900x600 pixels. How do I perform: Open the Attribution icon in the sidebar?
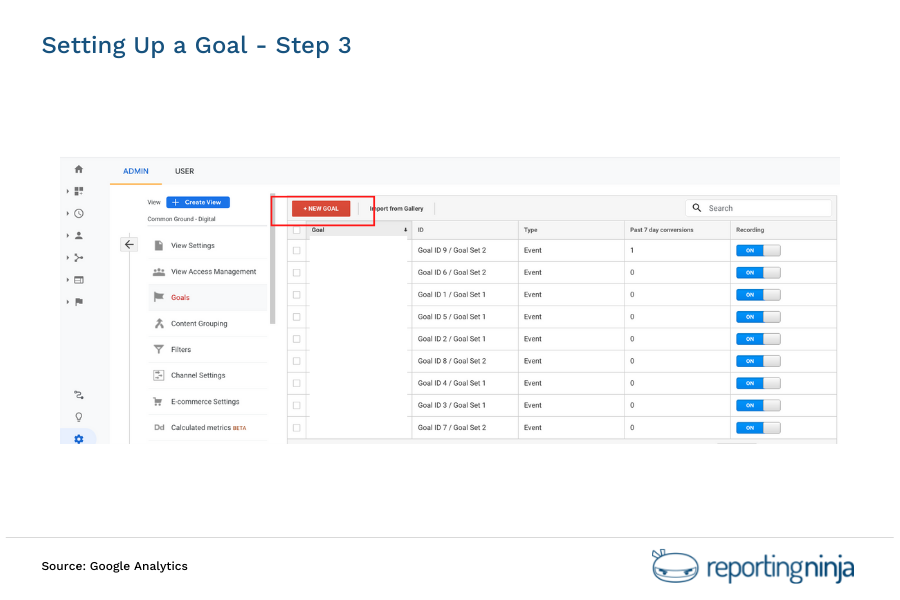pos(78,395)
